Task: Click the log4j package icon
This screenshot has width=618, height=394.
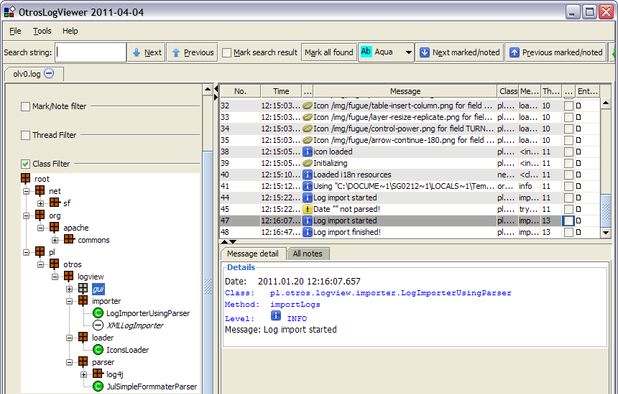Action: click(x=98, y=374)
